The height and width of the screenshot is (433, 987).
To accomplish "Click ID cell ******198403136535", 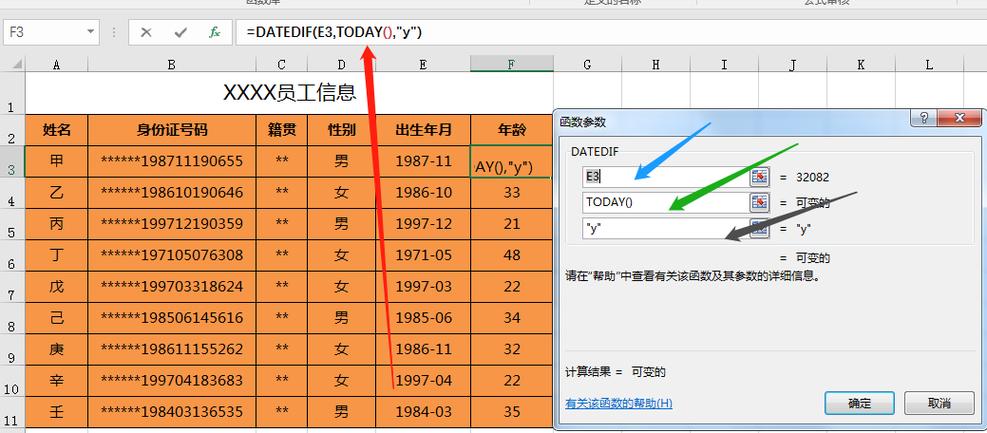I will click(x=172, y=413).
